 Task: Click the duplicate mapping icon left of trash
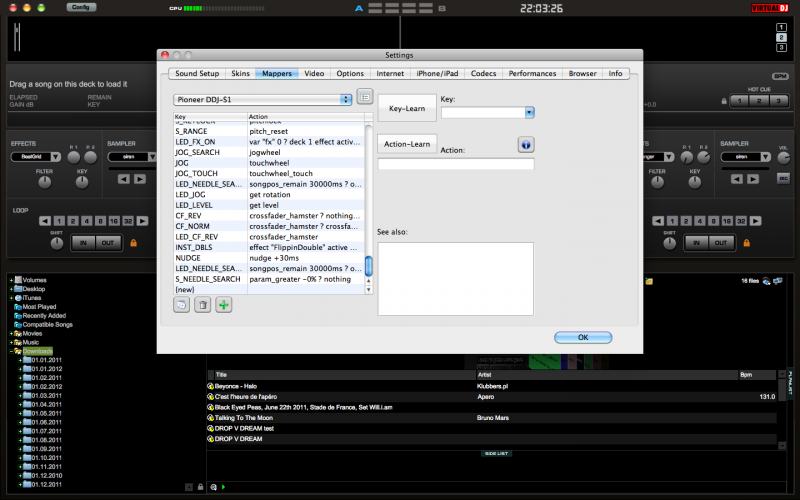coord(181,305)
